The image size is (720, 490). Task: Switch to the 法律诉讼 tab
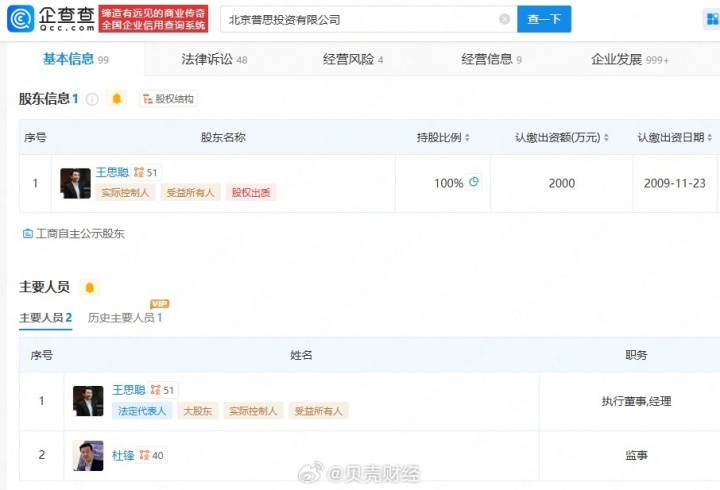pos(213,60)
